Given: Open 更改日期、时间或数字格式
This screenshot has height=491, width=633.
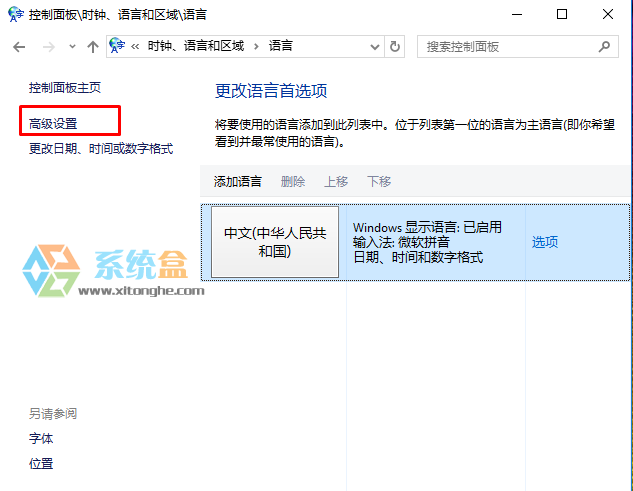Looking at the screenshot, I should (101, 149).
